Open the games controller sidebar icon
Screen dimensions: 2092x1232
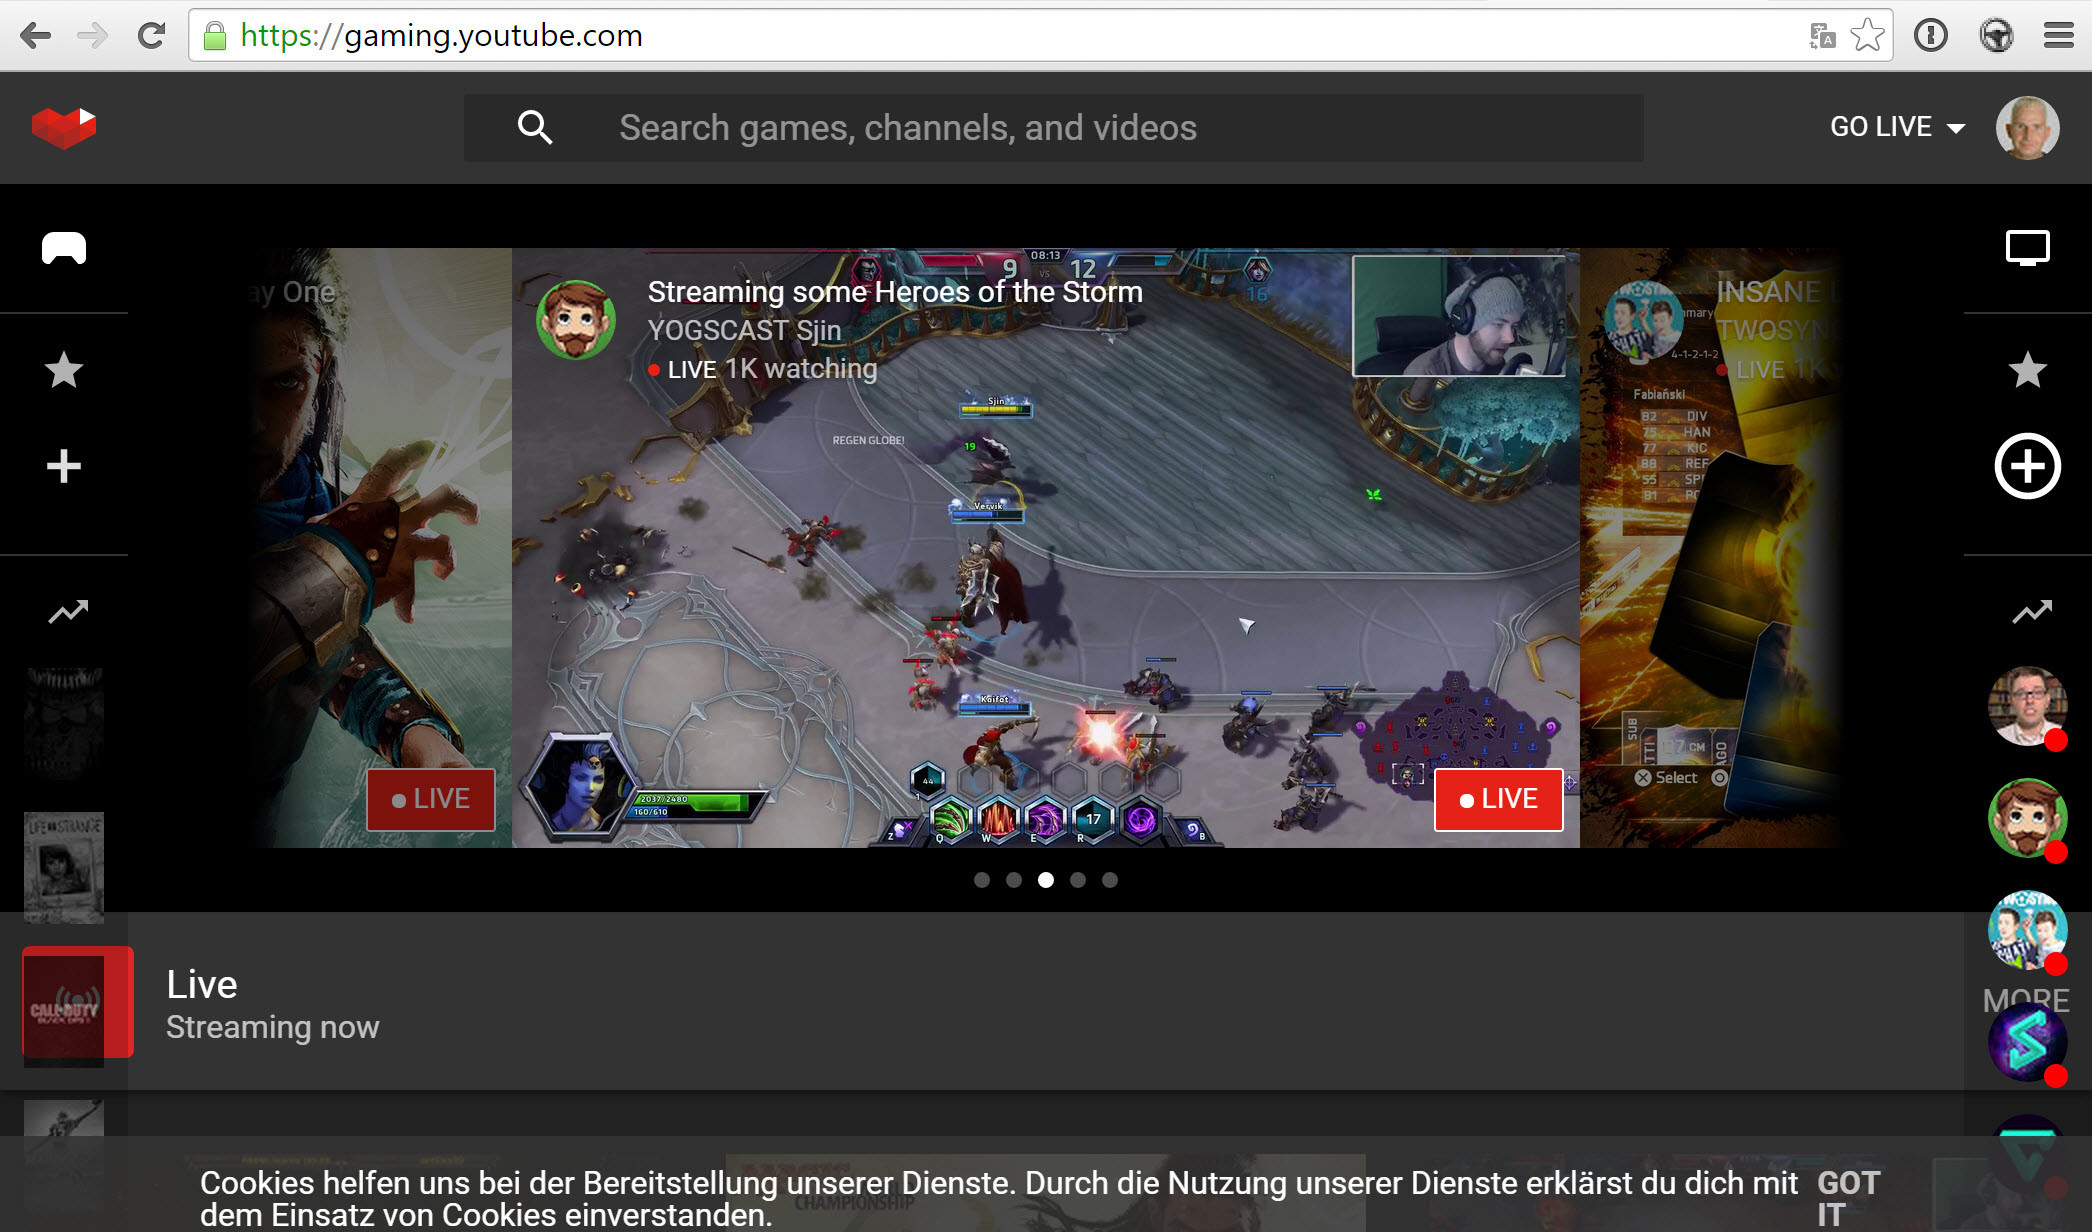[64, 248]
